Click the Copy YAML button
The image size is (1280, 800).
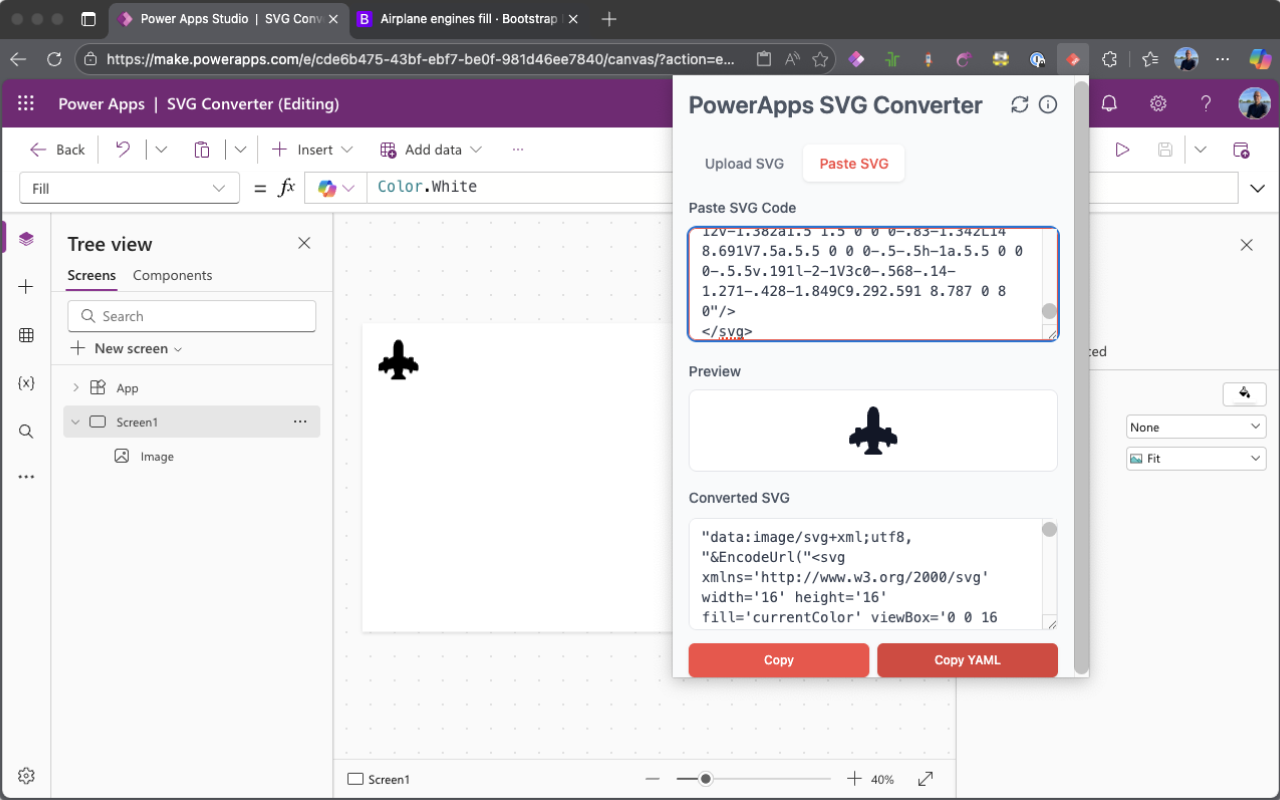tap(967, 660)
